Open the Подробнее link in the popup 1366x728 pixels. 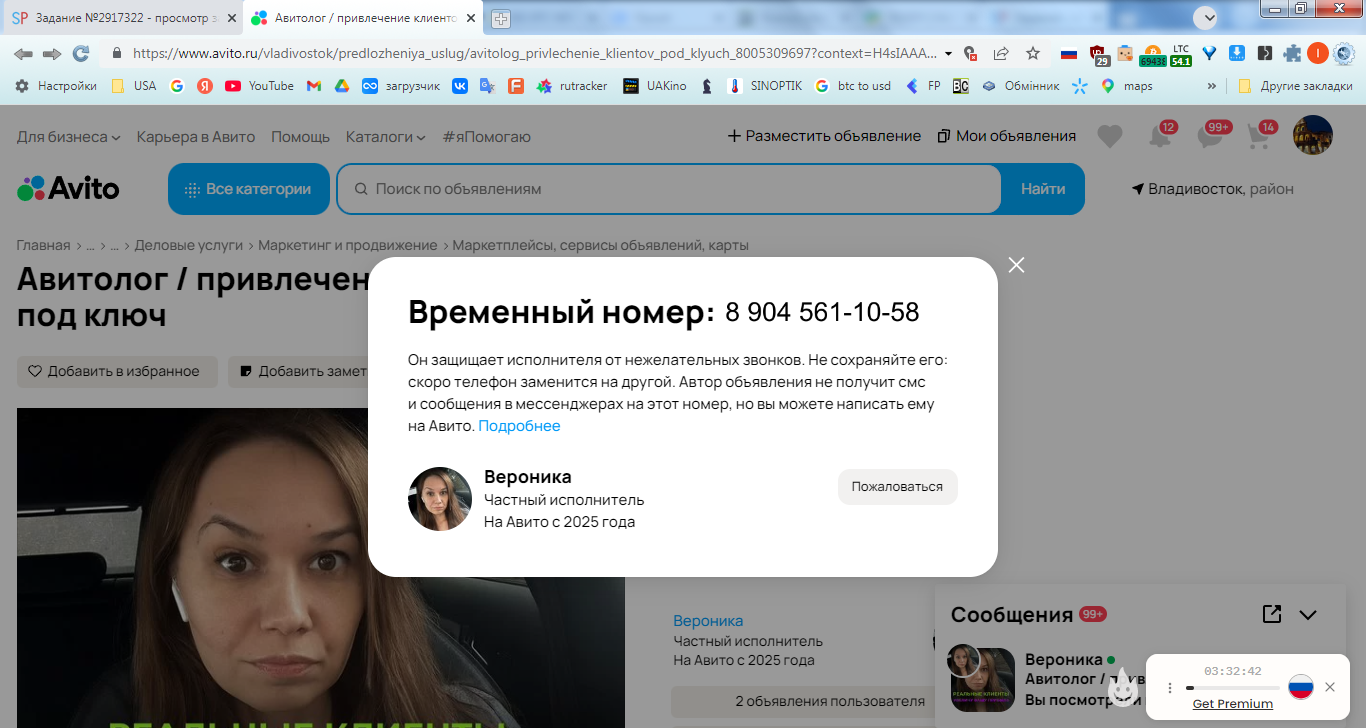pyautogui.click(x=519, y=426)
